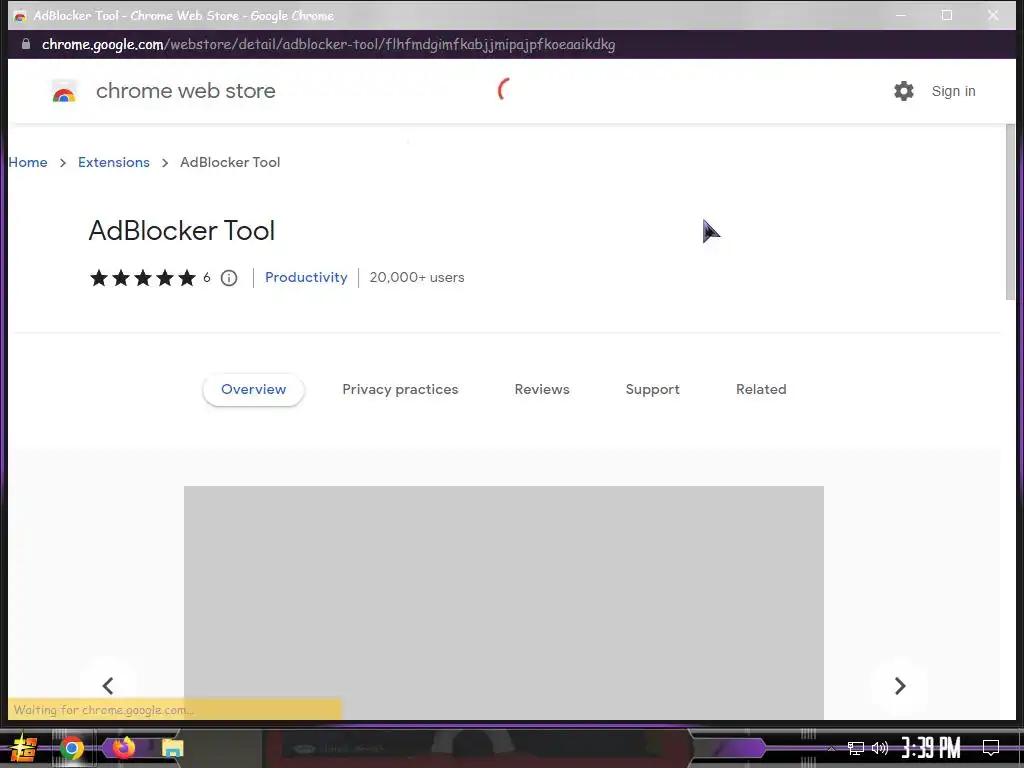This screenshot has height=768, width=1024.
Task: Go to Home in the breadcrumb
Action: [28, 162]
